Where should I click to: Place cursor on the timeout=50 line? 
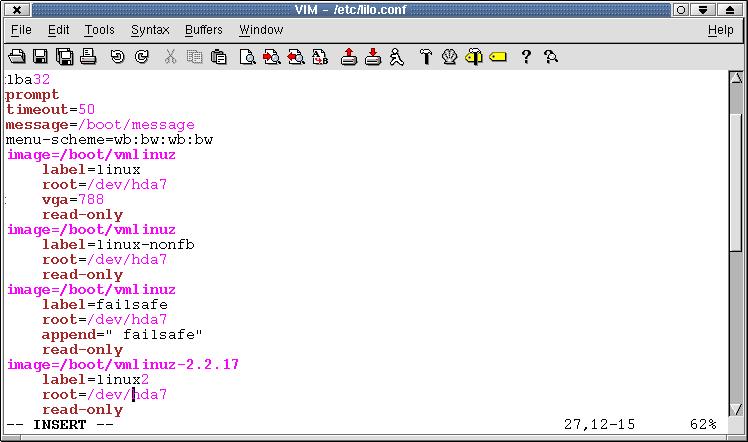pyautogui.click(x=50, y=110)
